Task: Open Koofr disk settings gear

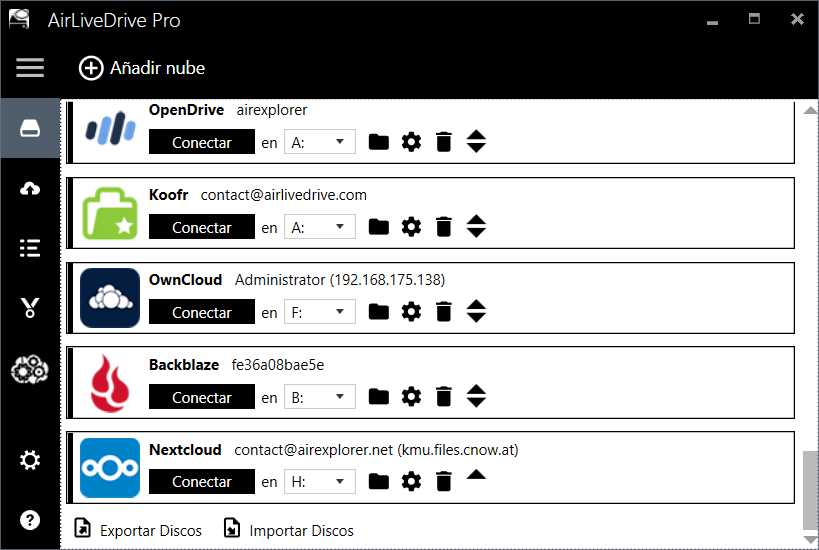Action: coord(411,227)
